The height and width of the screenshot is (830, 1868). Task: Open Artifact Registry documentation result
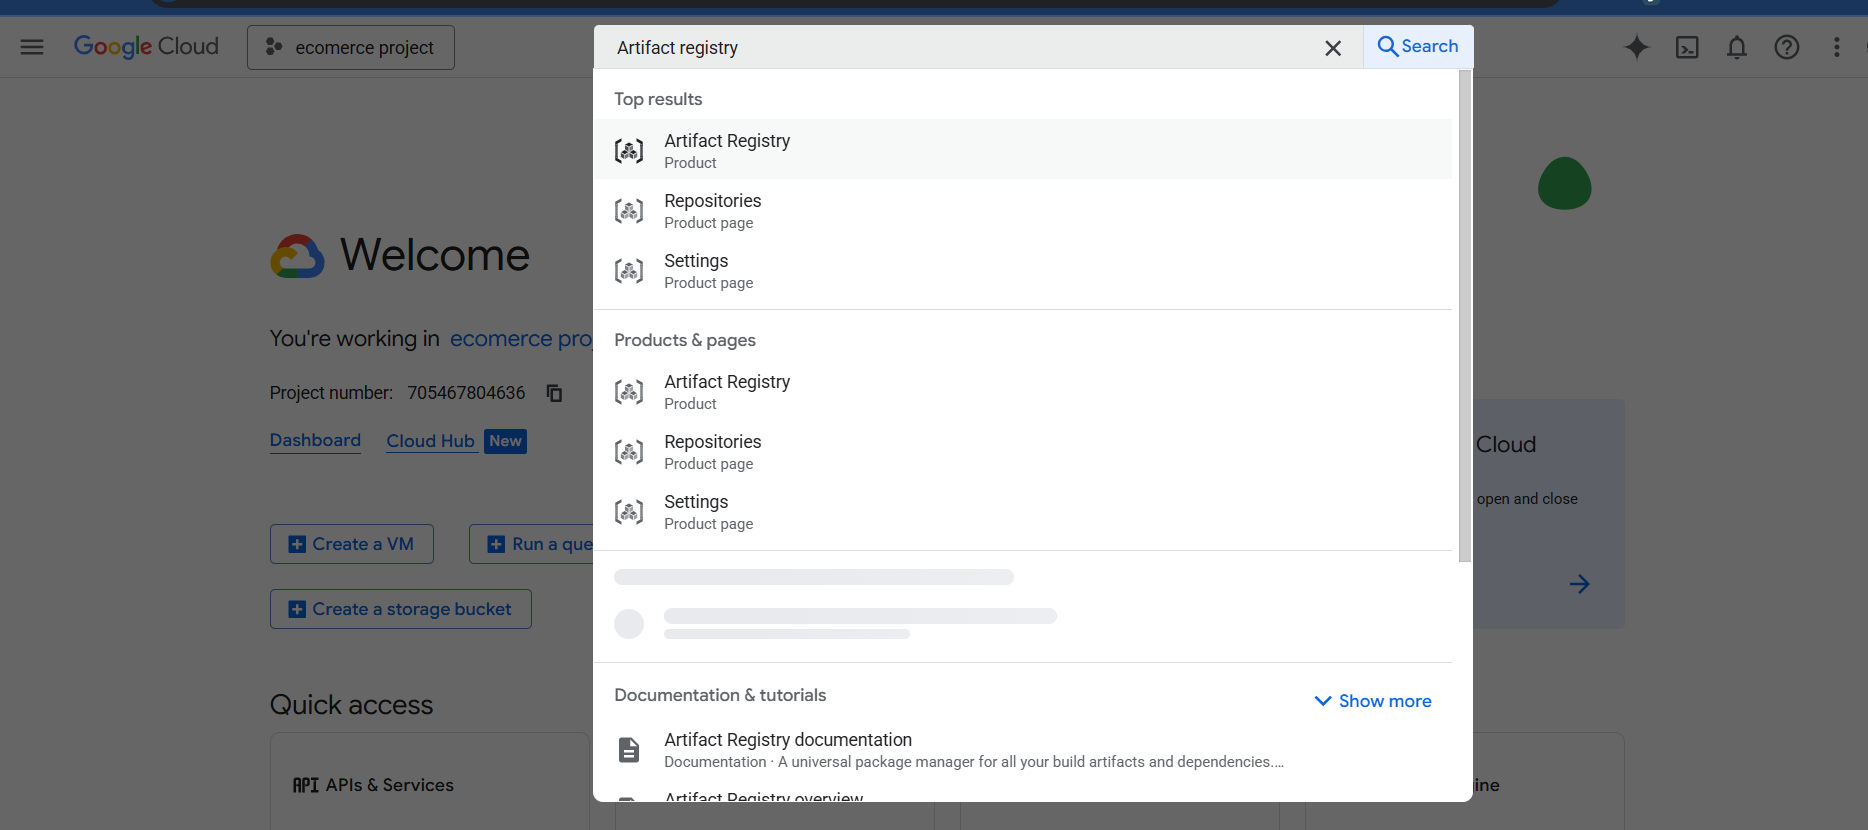[x=787, y=740]
